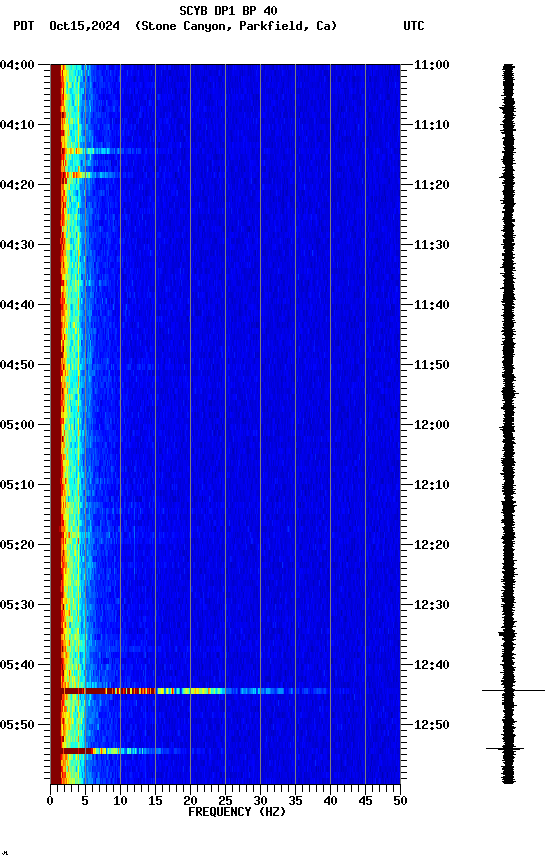
Task: Click the 05:30 PDT time label
Action: tap(17, 605)
